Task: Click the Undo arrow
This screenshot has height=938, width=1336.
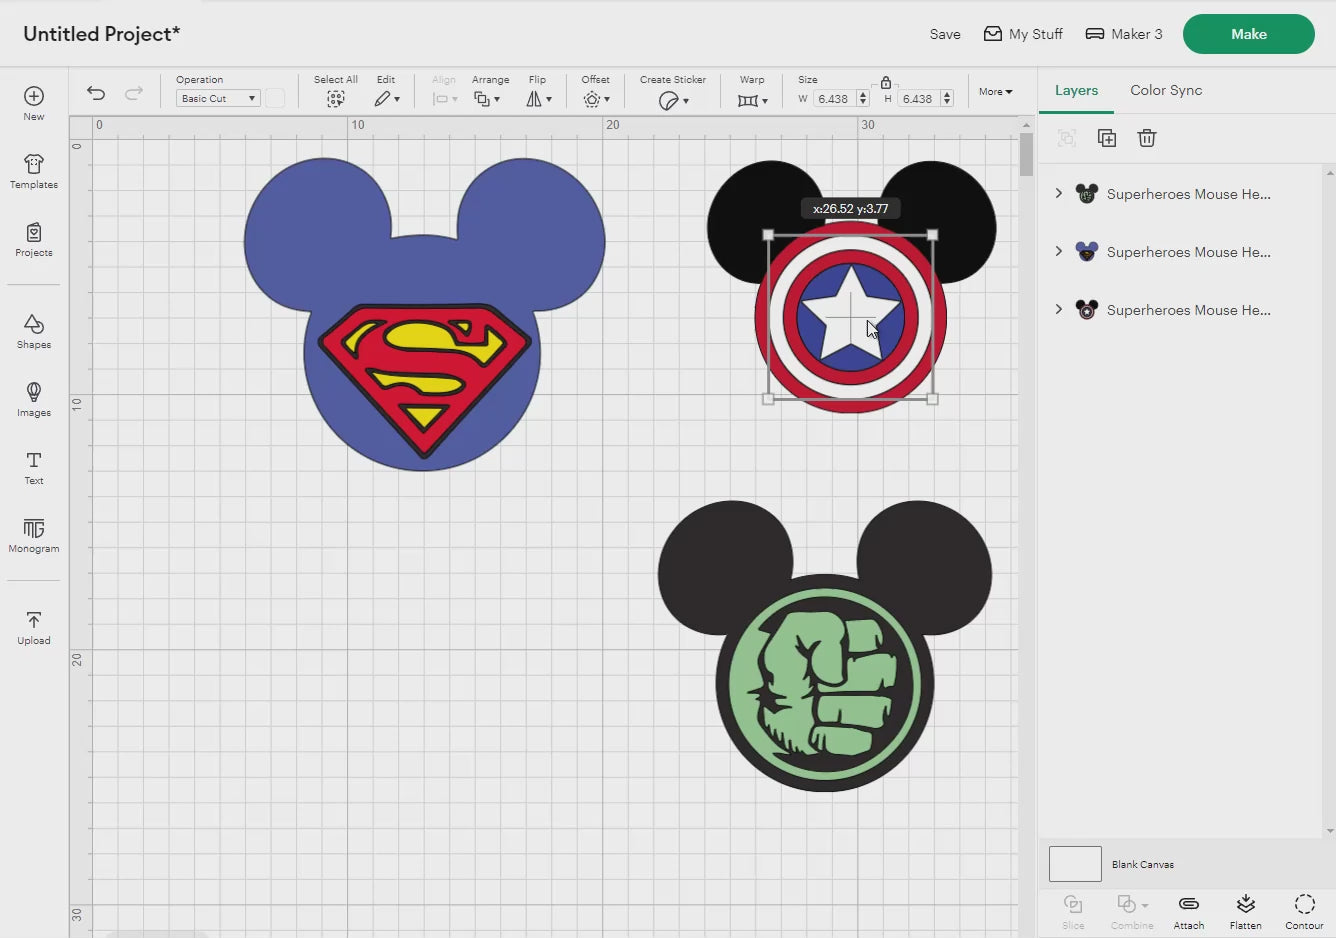Action: click(96, 93)
